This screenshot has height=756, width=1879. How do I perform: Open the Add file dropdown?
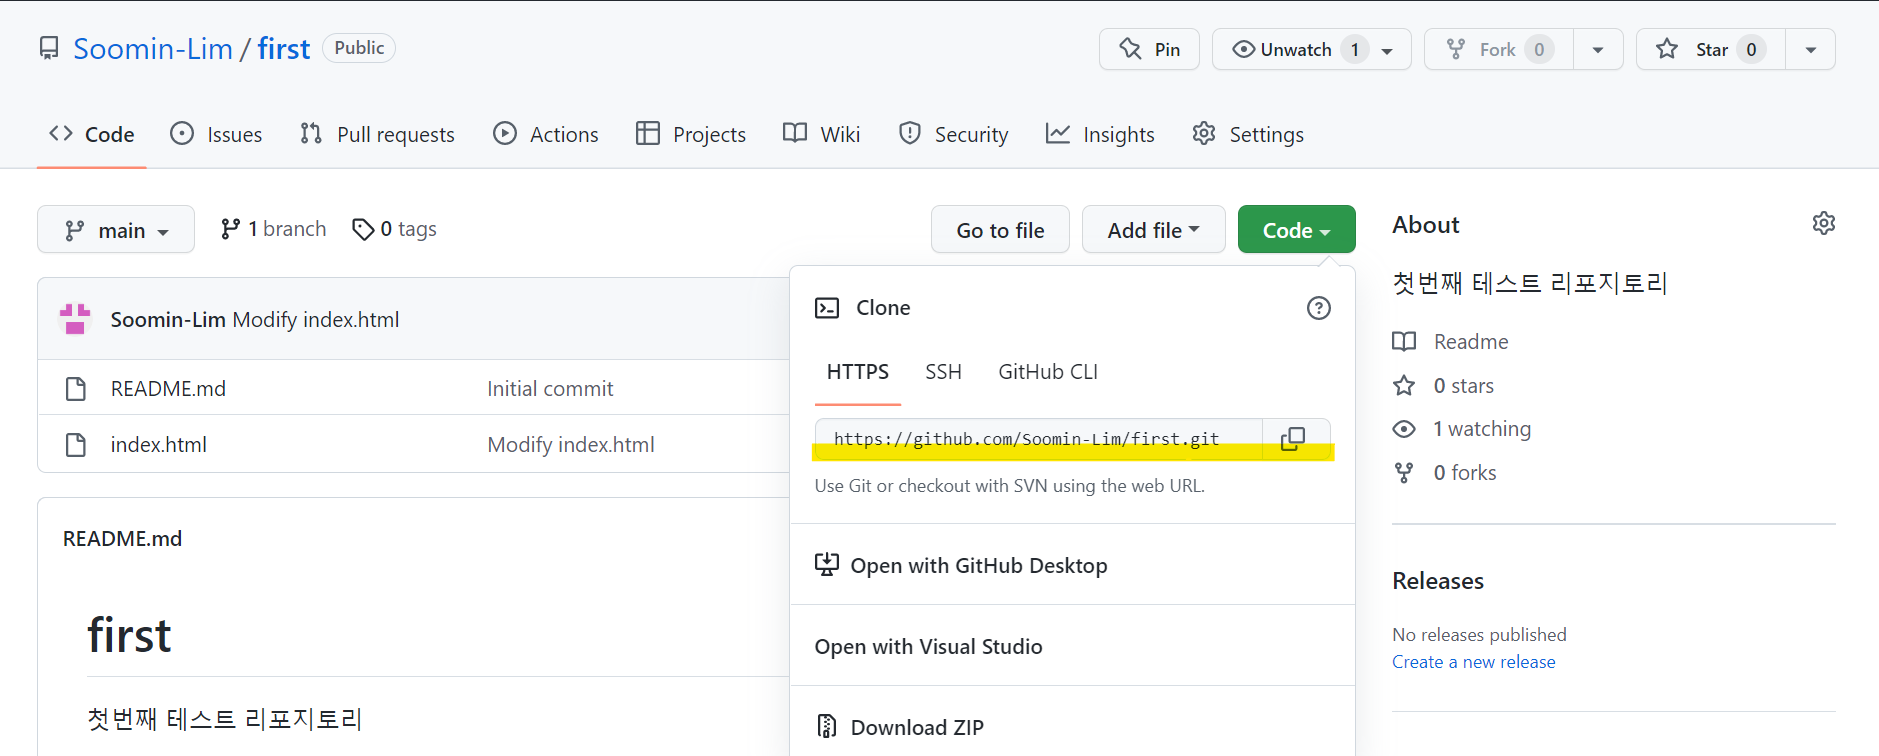tap(1153, 230)
